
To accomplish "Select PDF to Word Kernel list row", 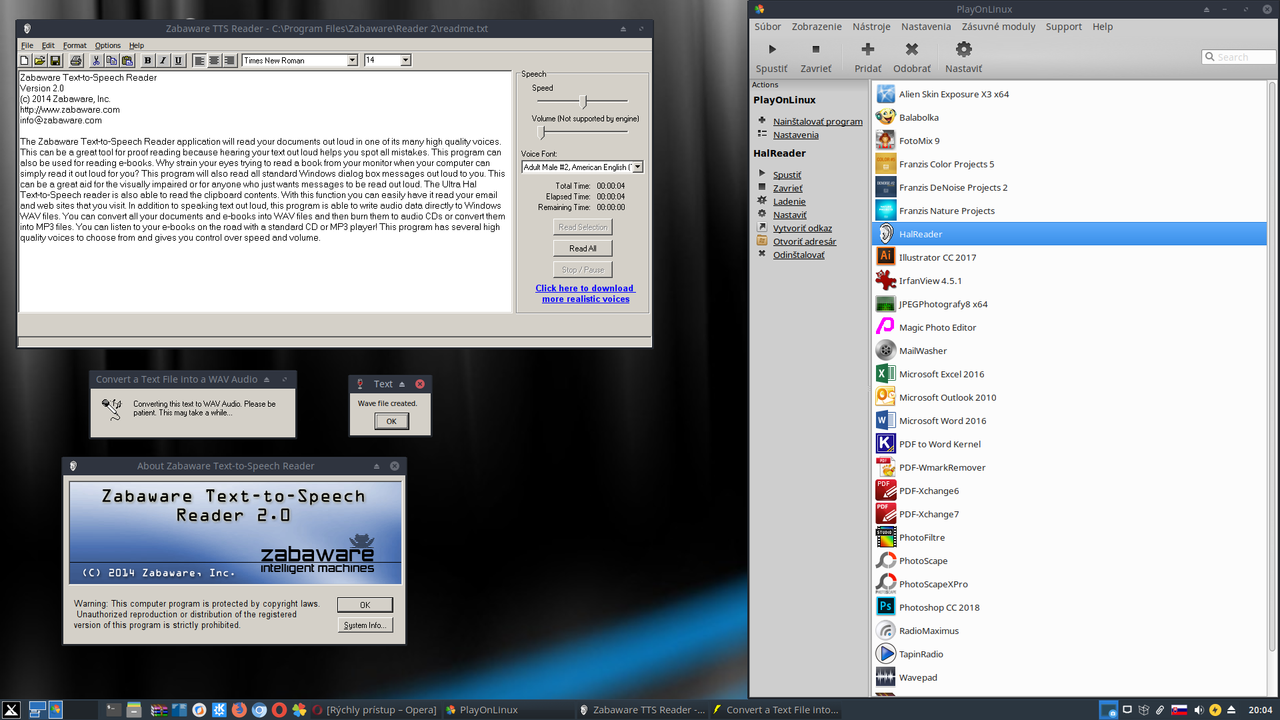I will [1069, 444].
